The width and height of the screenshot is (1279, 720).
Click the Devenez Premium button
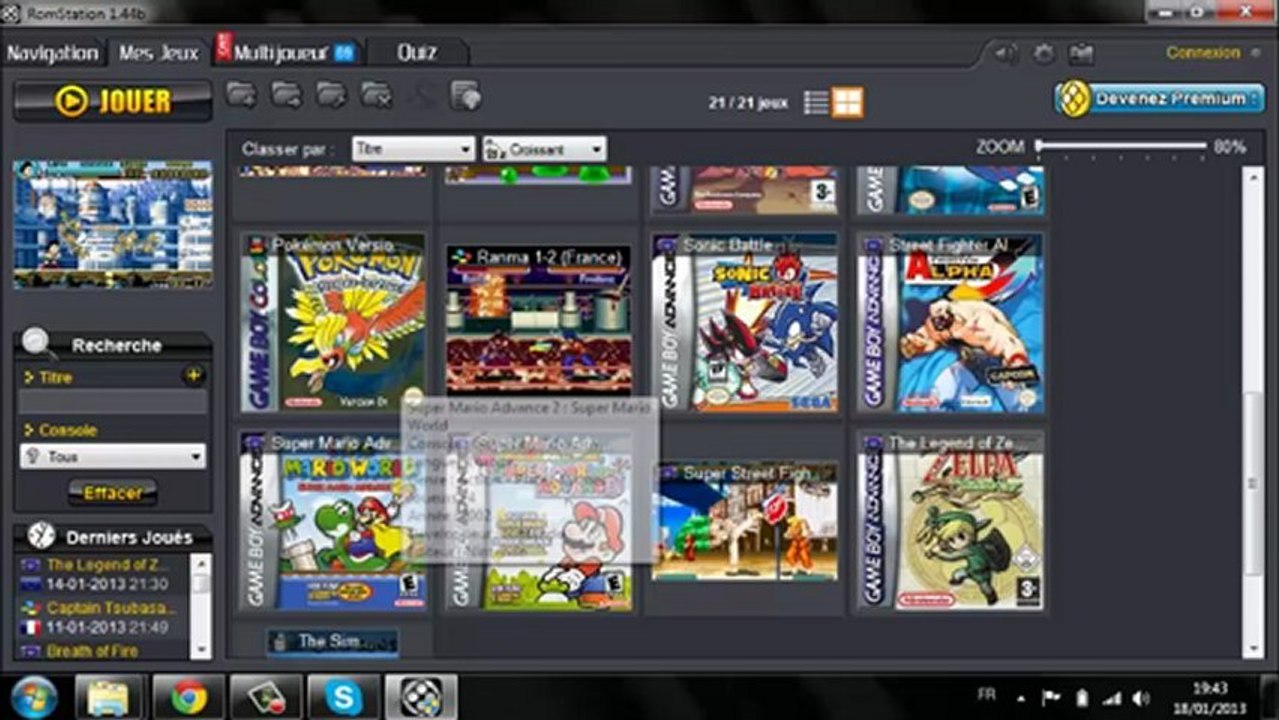click(x=1159, y=98)
